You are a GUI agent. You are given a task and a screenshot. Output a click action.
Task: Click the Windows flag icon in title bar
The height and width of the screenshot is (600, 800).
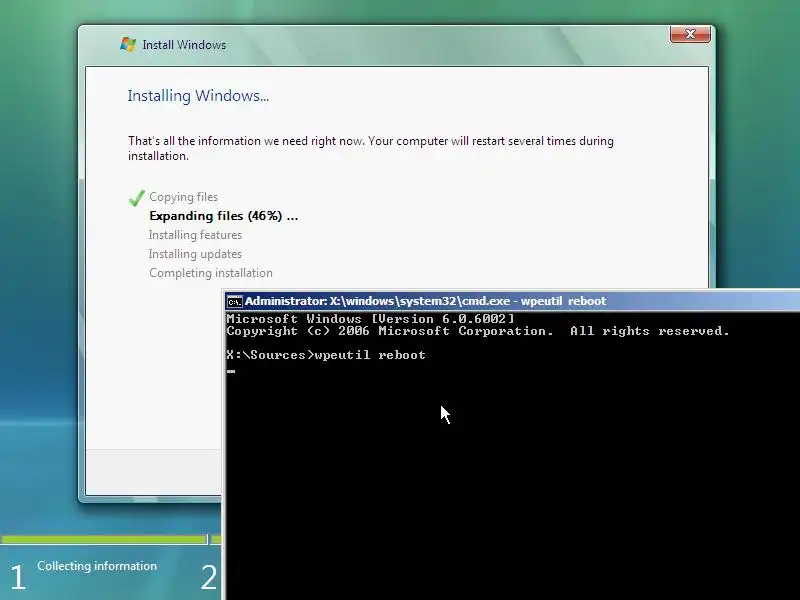[x=128, y=44]
